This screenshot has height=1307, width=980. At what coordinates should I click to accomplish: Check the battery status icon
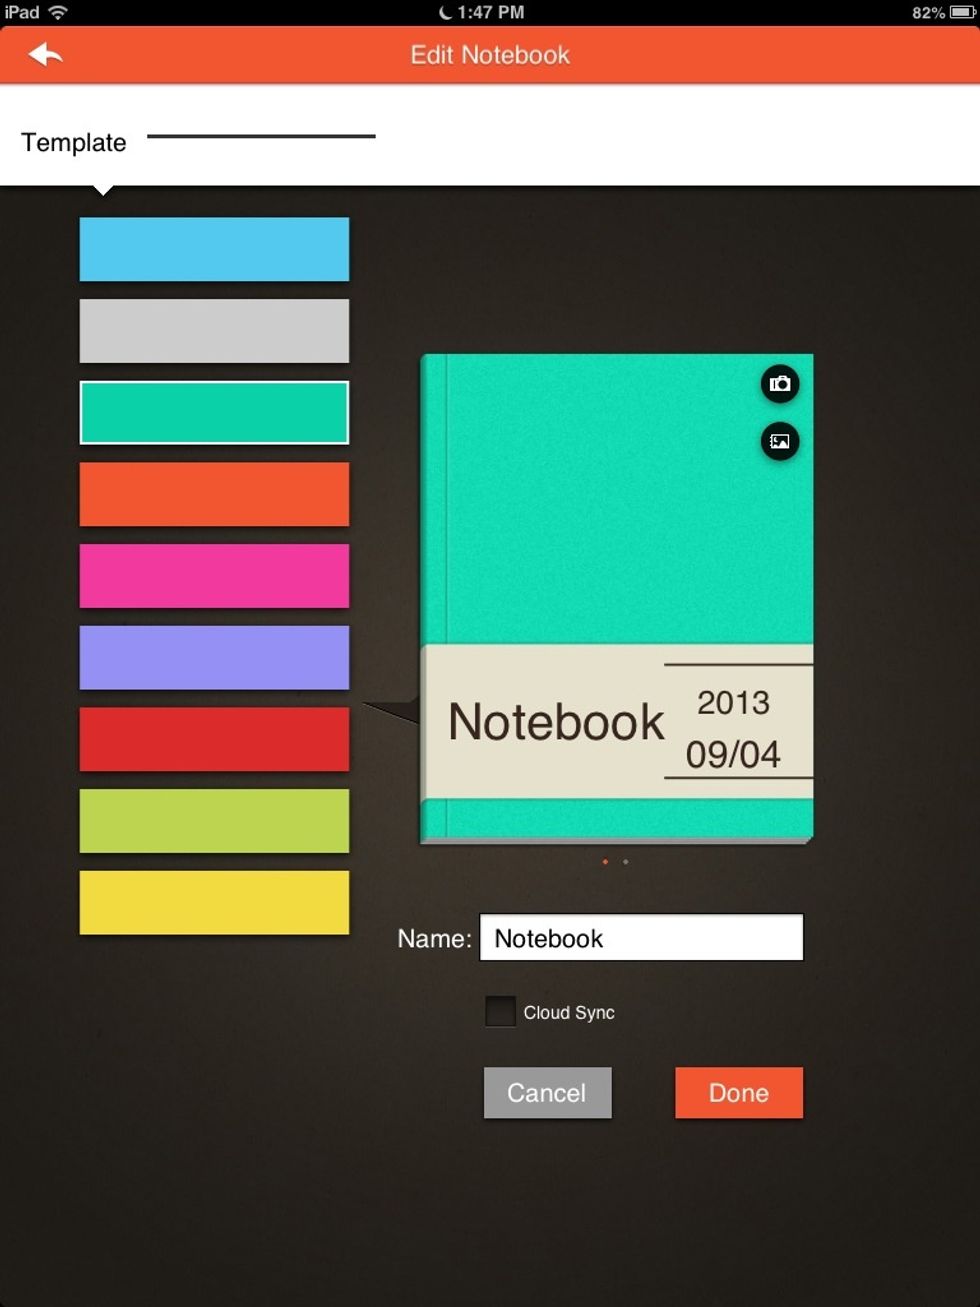pyautogui.click(x=961, y=13)
